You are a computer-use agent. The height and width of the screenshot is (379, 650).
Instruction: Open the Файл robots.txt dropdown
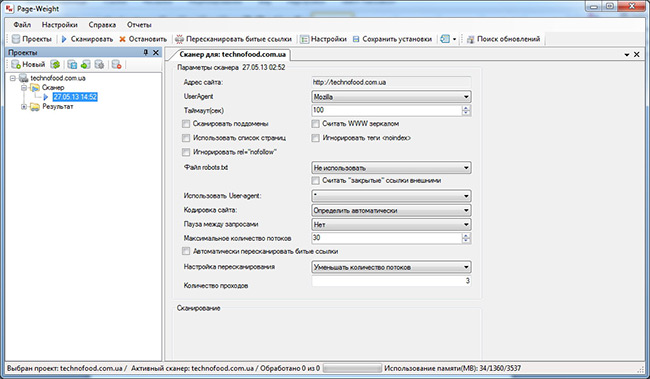point(391,168)
